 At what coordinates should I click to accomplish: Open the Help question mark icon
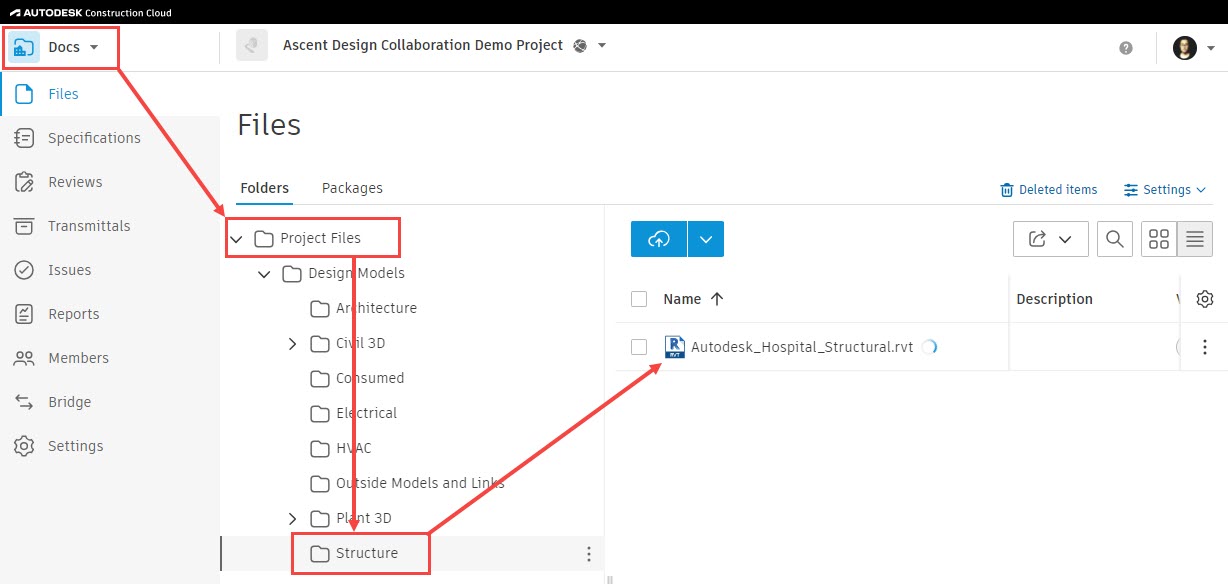pos(1126,48)
